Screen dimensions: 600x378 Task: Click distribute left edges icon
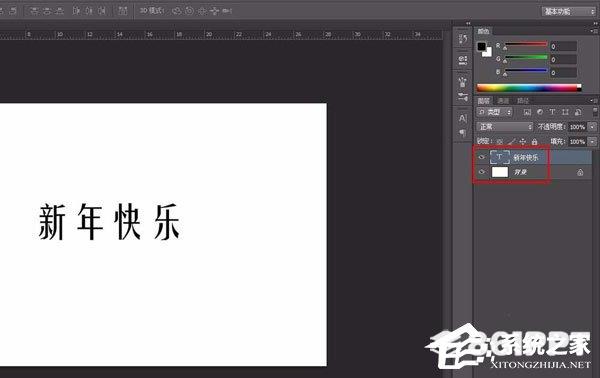click(x=76, y=11)
